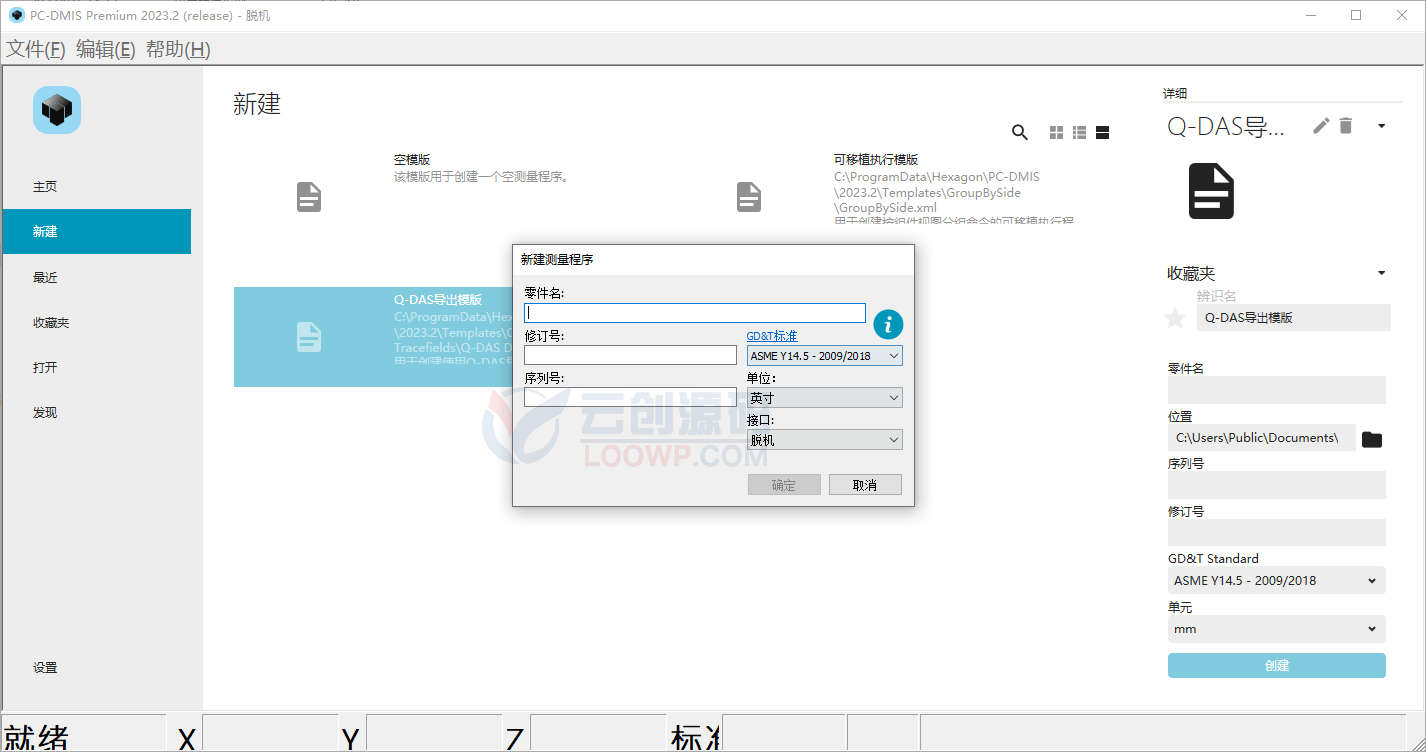Collapse the 收藏夹 section arrow
Viewport: 1426px width, 752px height.
pos(1382,273)
